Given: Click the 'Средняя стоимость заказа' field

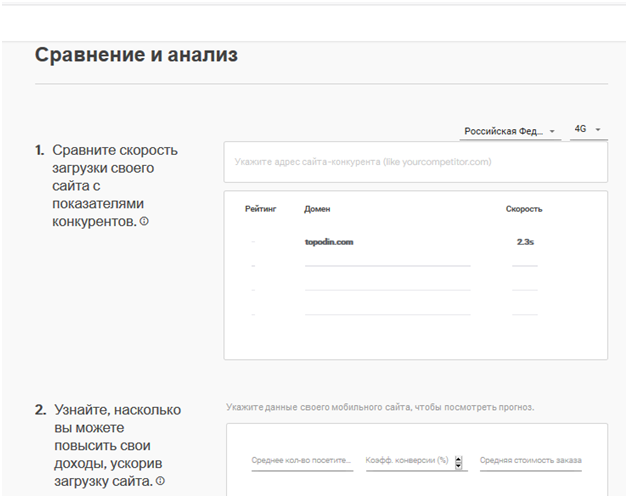Looking at the screenshot, I should pyautogui.click(x=531, y=461).
